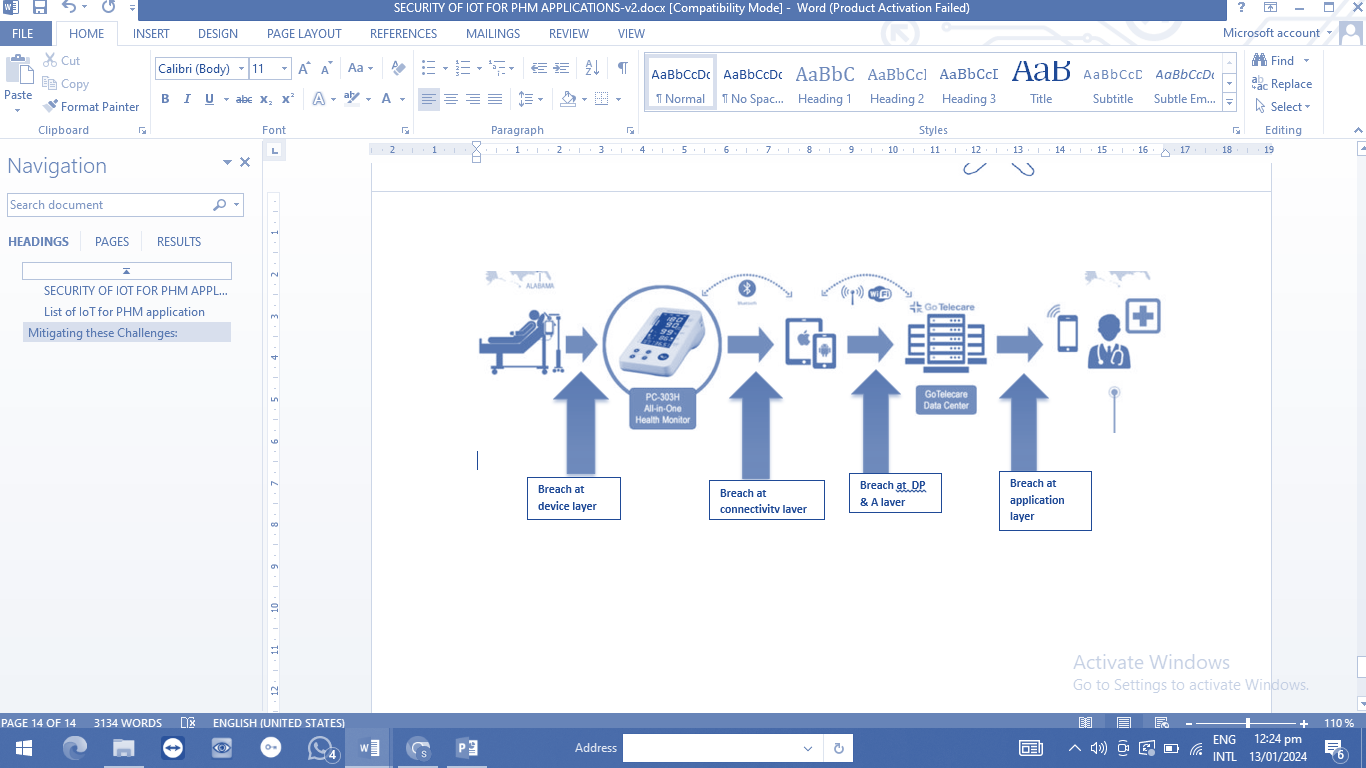
Task: Open the PAGES tab in Navigation pane
Action: pos(112,241)
